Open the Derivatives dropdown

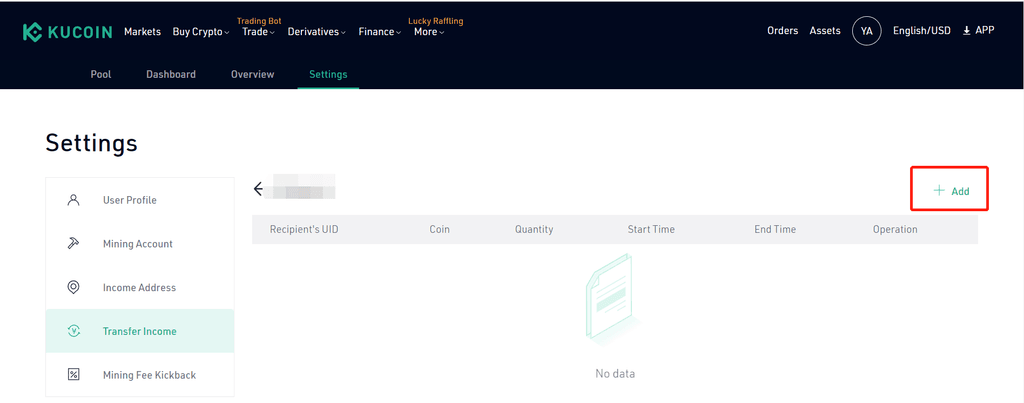[317, 31]
